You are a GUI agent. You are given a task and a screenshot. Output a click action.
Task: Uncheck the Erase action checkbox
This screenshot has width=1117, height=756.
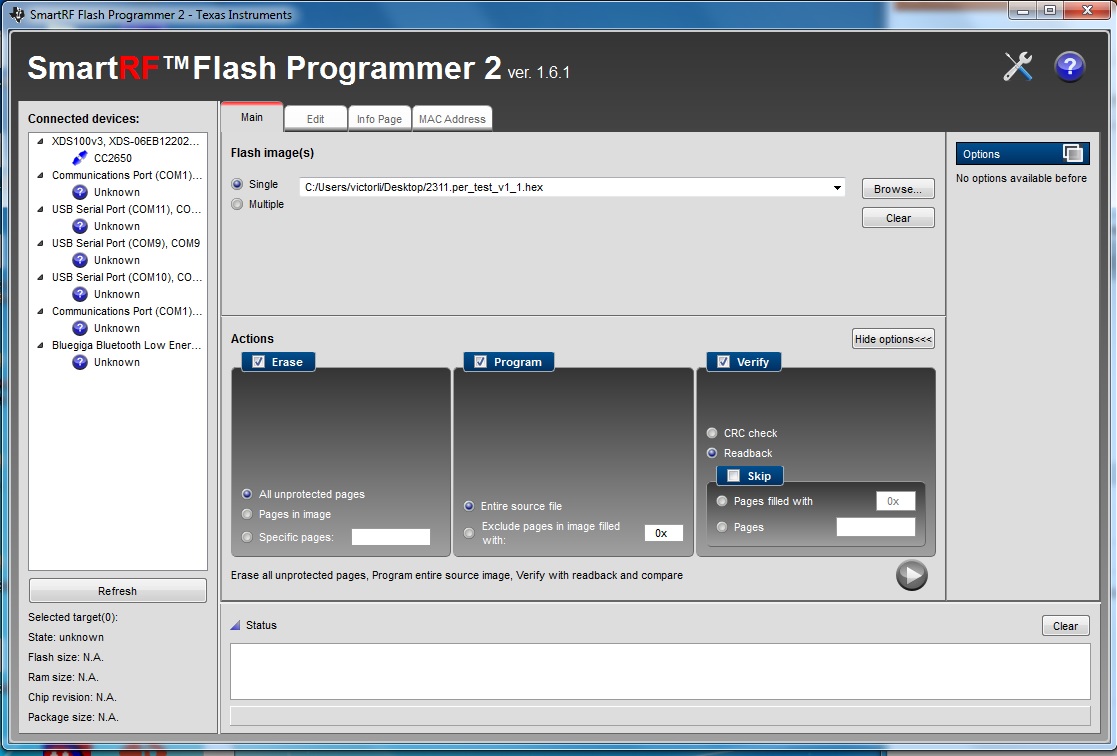[258, 362]
